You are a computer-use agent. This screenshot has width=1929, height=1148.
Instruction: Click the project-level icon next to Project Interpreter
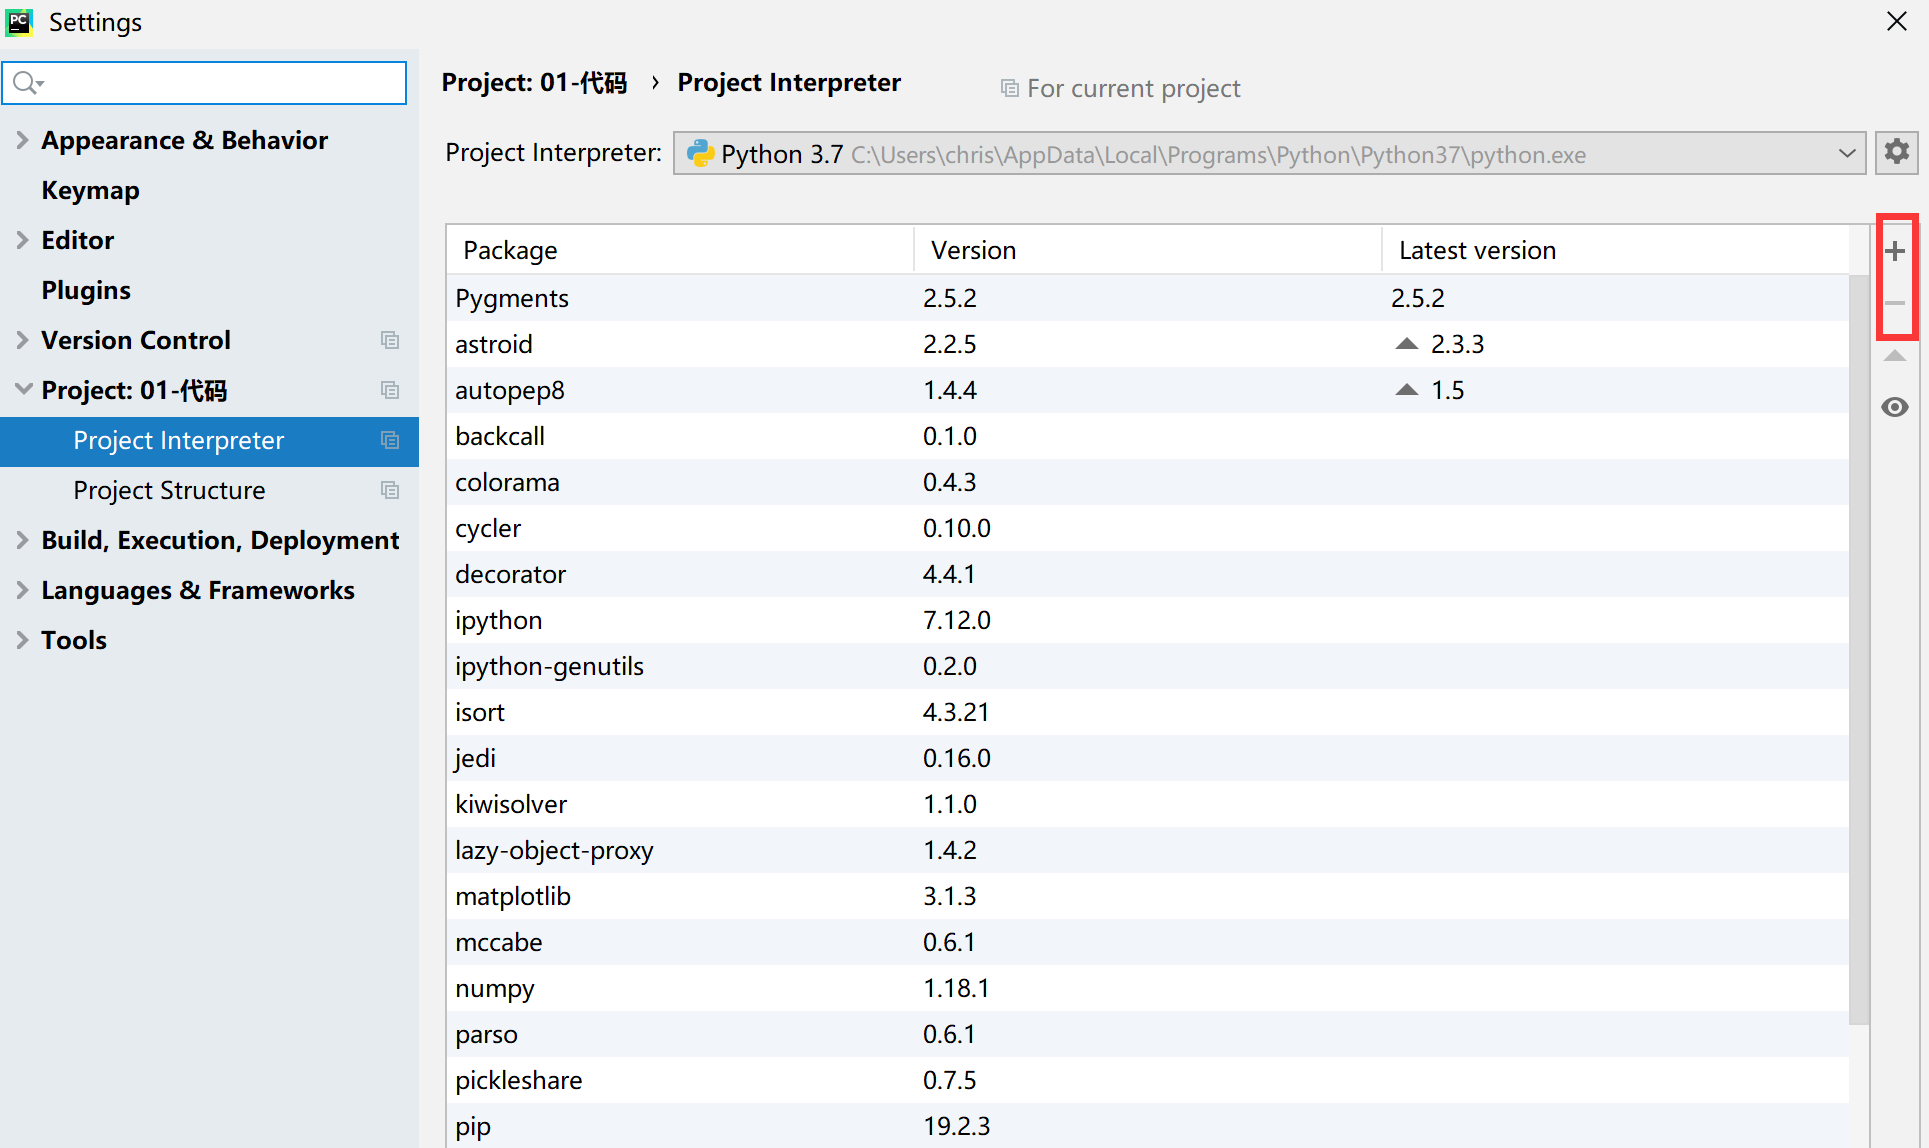(x=390, y=440)
